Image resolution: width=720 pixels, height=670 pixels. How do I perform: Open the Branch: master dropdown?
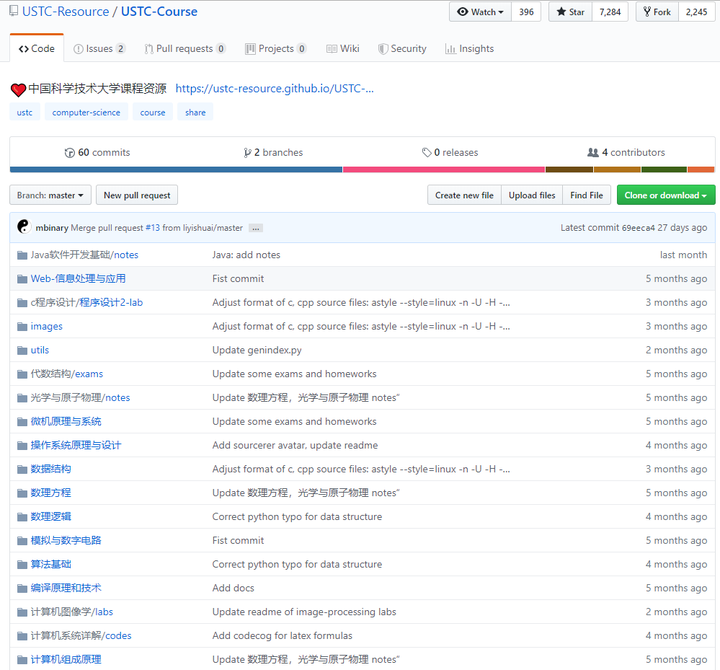(x=50, y=195)
